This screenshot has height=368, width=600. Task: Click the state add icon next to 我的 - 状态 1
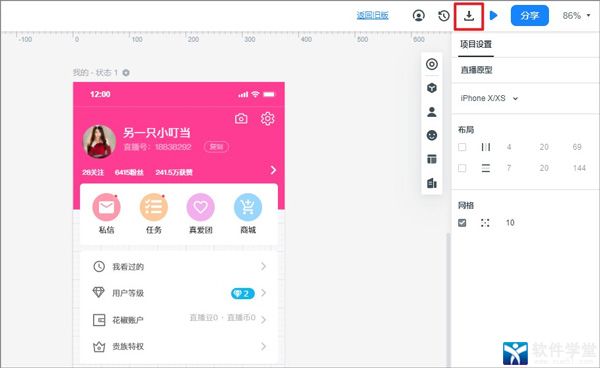point(126,73)
